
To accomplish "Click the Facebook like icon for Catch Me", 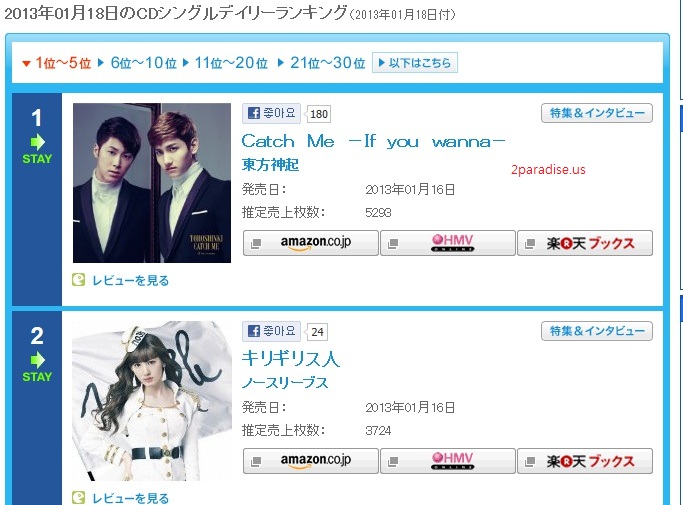I will [254, 113].
